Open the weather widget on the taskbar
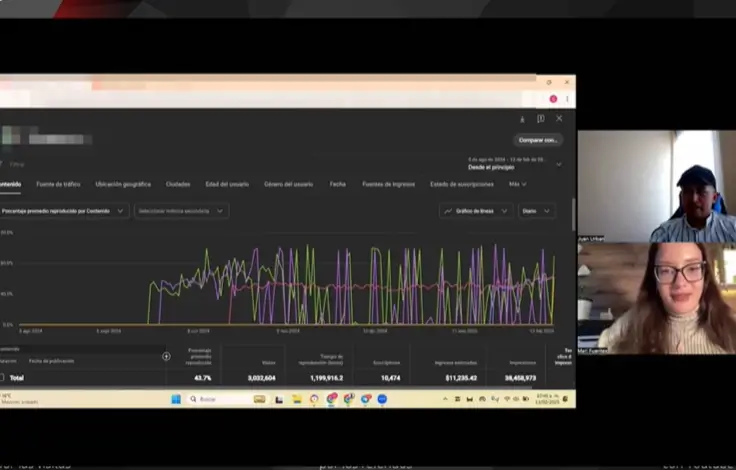Image resolution: width=736 pixels, height=470 pixels. click(20, 399)
